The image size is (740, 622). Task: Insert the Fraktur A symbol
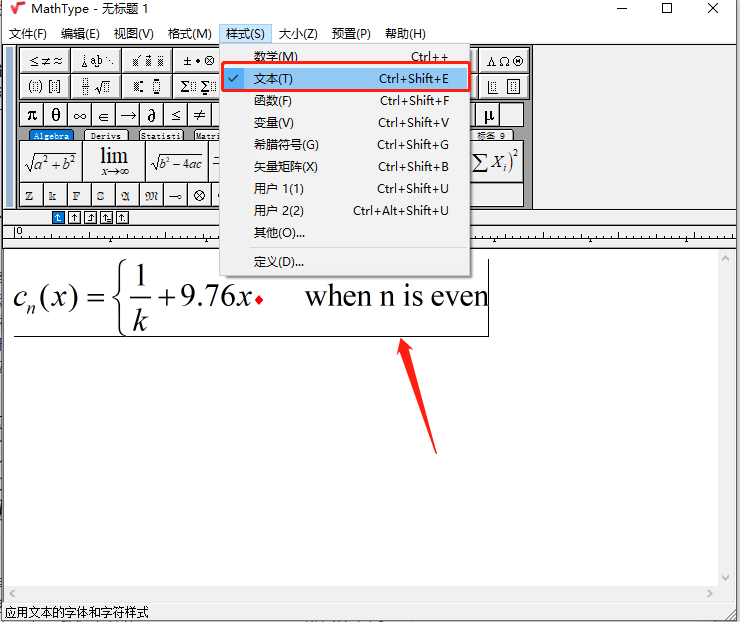(x=127, y=195)
